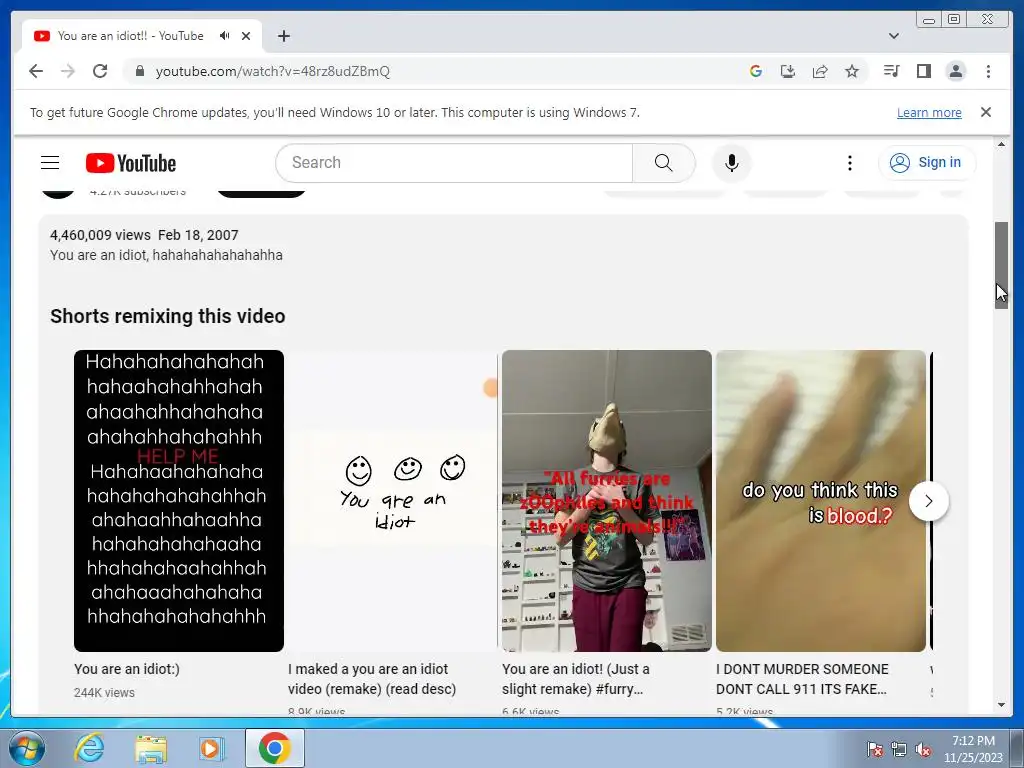The height and width of the screenshot is (768, 1024).
Task: Click the scrollbar down arrow
Action: pos(1001,705)
